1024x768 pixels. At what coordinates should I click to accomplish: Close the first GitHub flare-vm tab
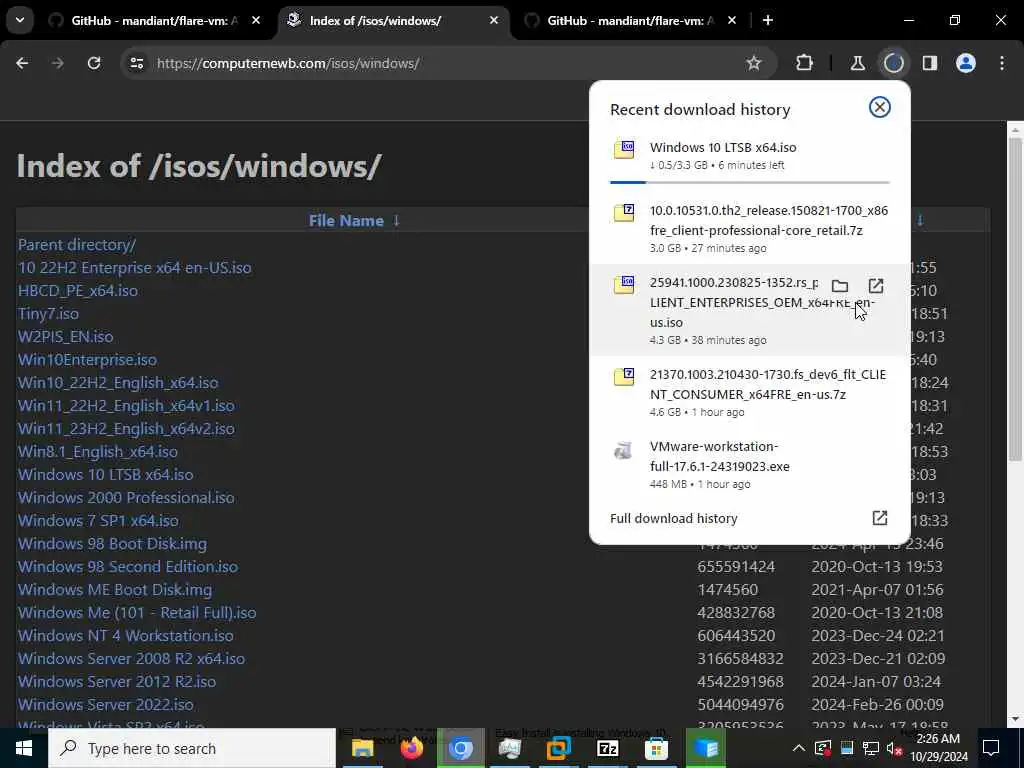point(256,20)
